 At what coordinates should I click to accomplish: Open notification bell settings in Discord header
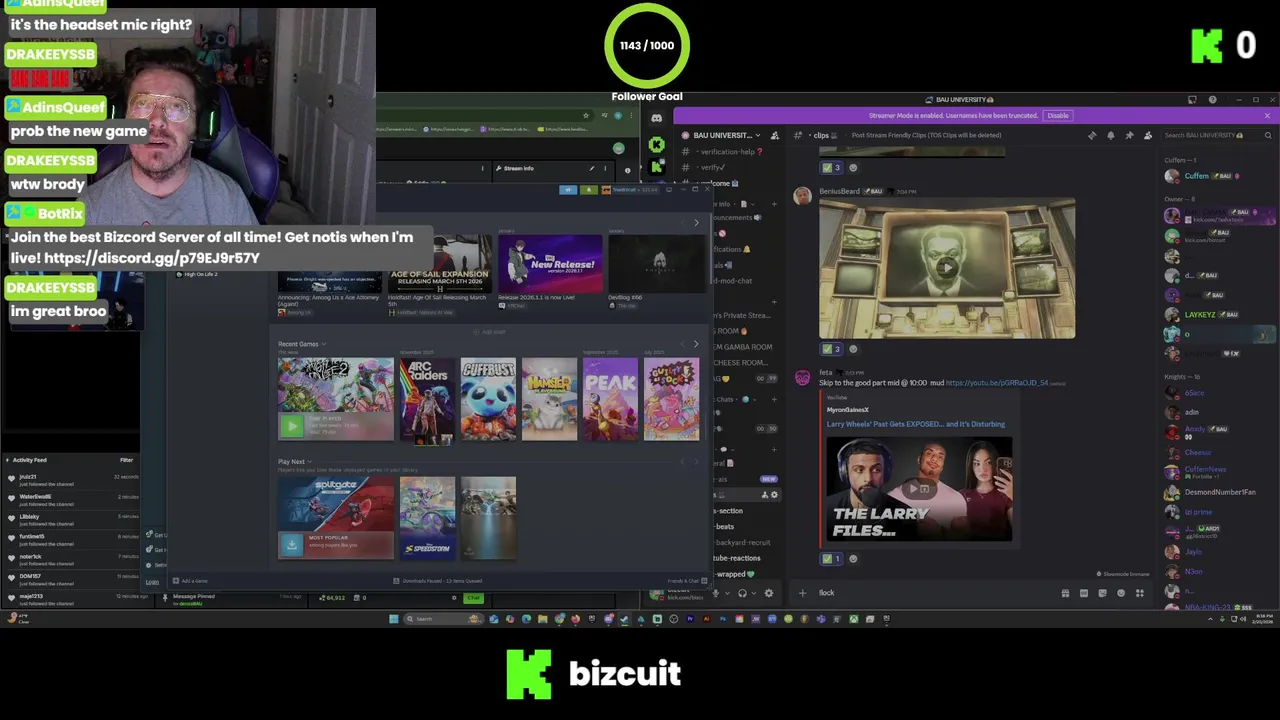click(1111, 135)
